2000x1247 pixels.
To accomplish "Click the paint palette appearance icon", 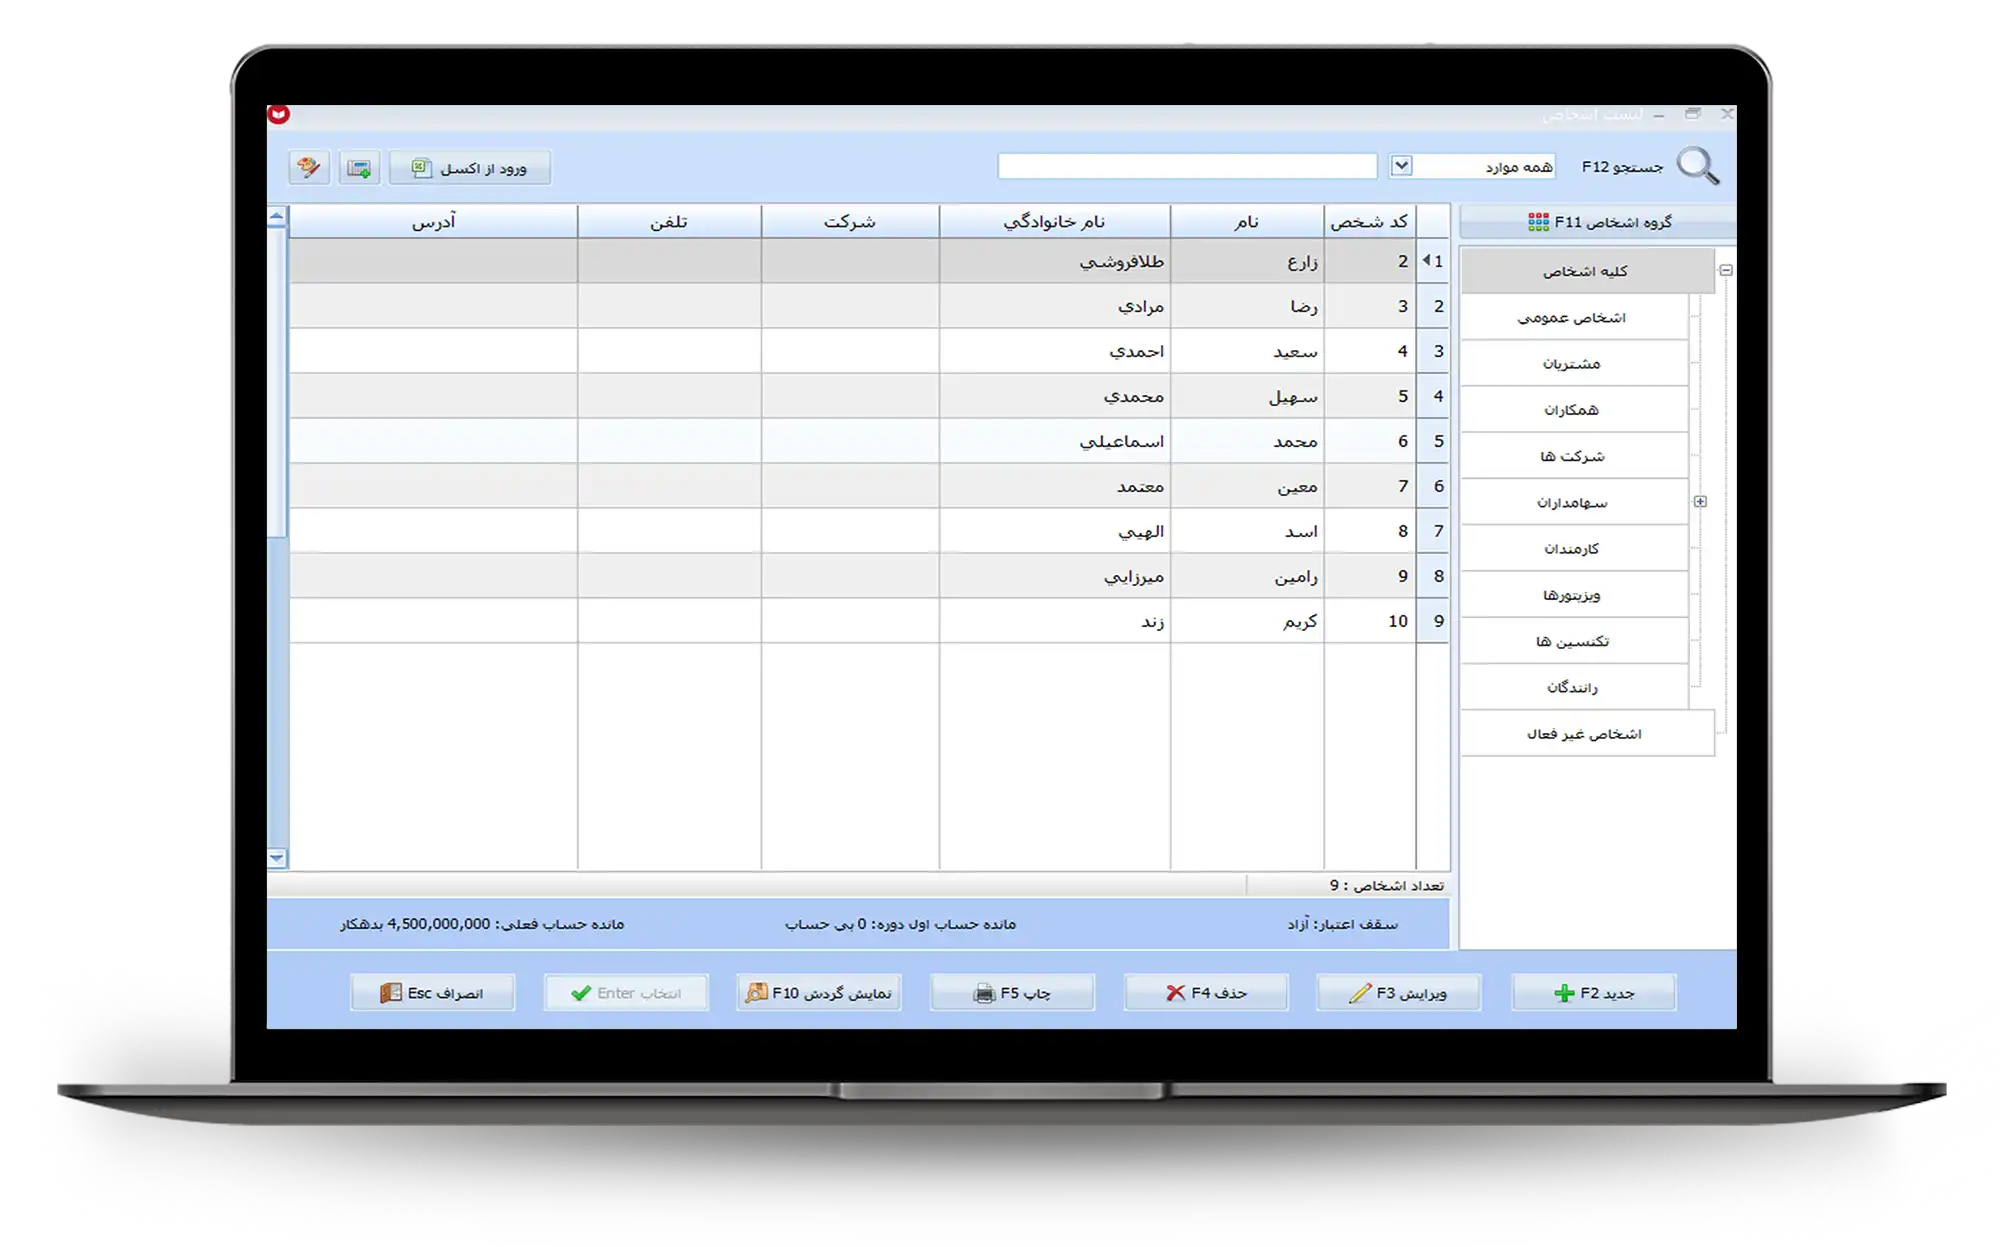I will tap(309, 168).
